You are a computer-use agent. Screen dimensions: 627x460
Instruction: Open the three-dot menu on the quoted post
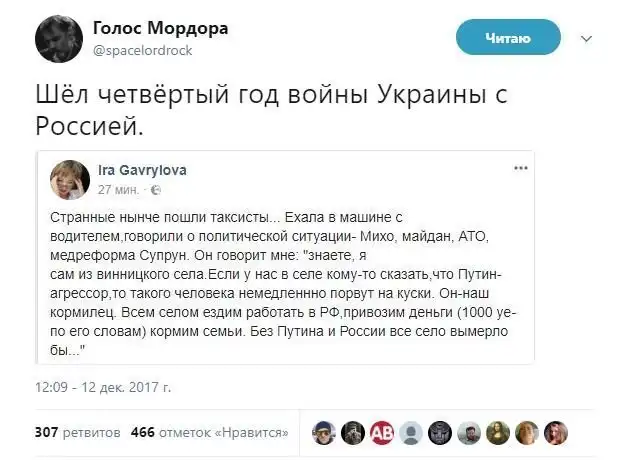point(520,168)
